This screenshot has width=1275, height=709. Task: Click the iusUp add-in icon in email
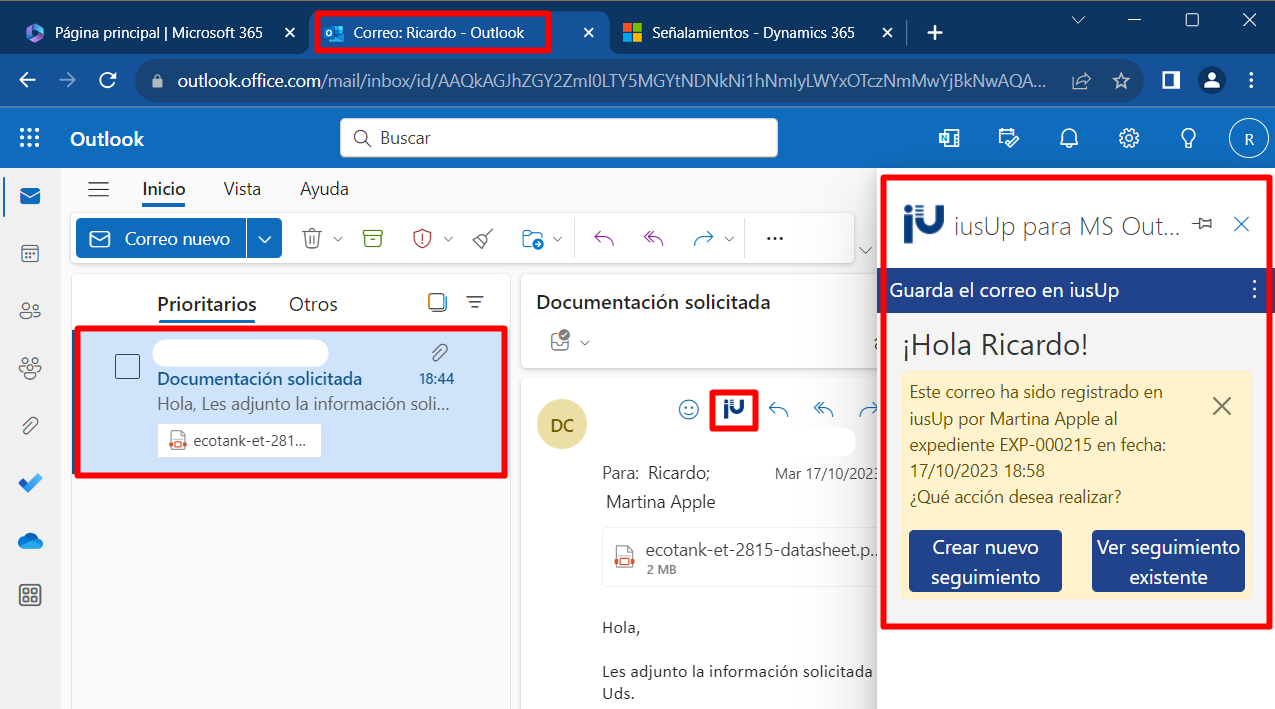734,410
